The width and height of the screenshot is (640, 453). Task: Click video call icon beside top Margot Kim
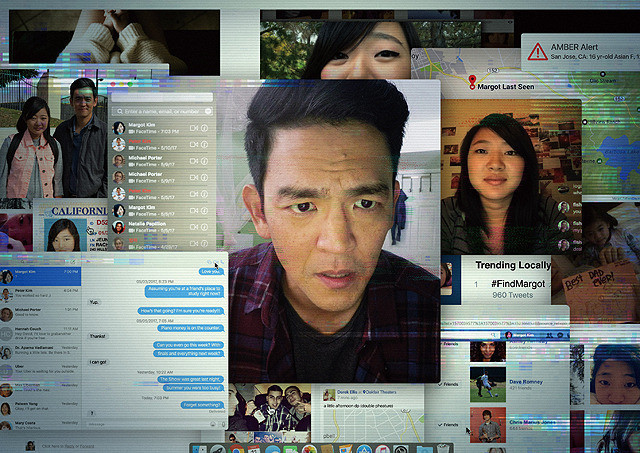[193, 128]
